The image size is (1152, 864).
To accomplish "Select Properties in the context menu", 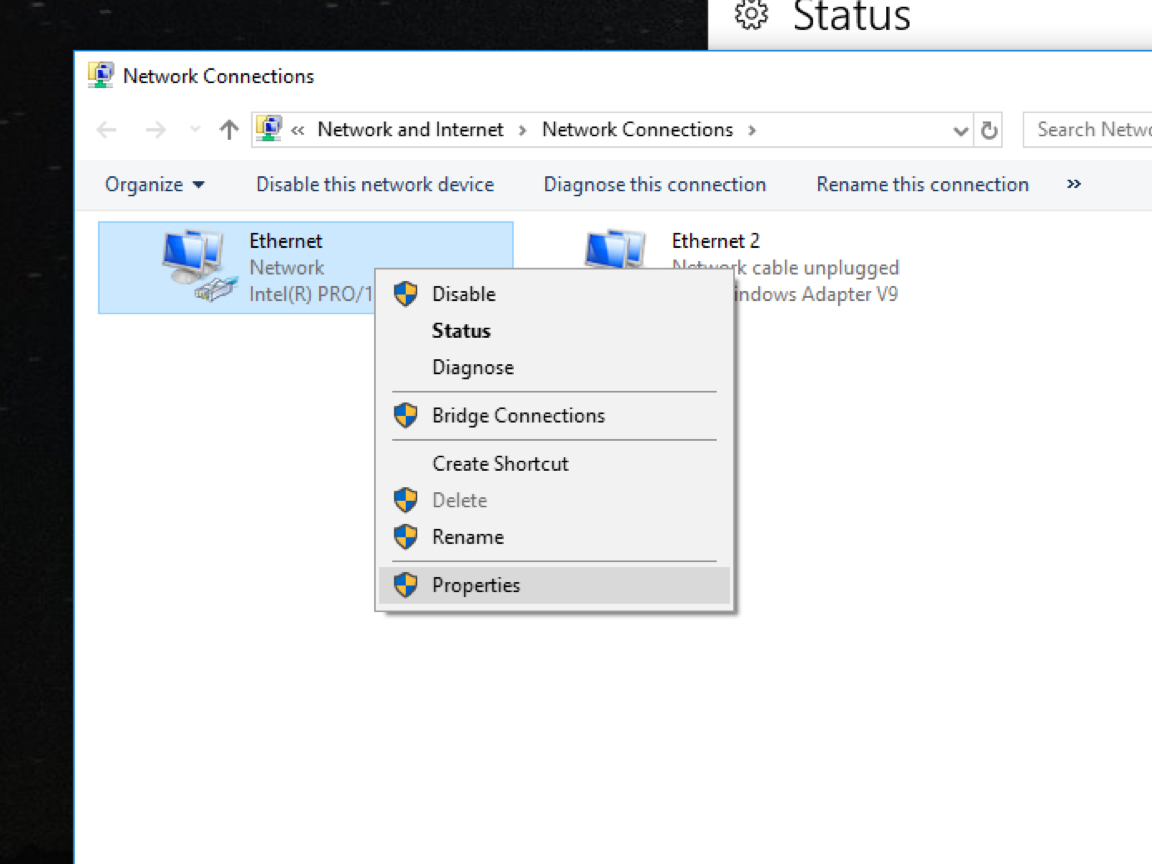I will pos(554,586).
